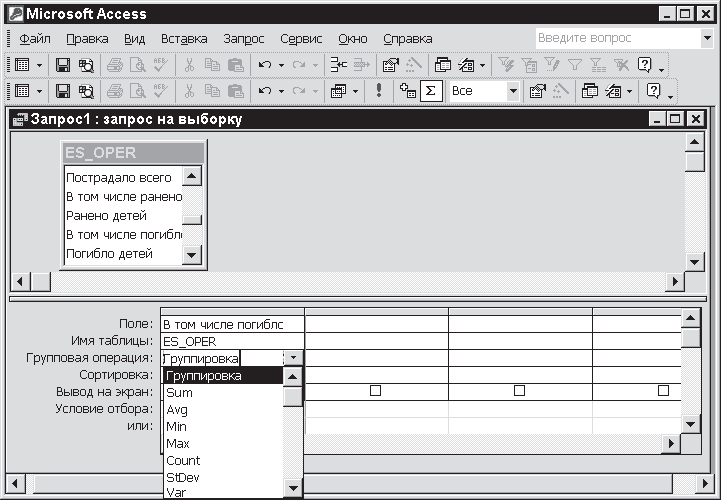
Task: Click ES_OPER field list scrollbar down arrow
Action: [x=193, y=256]
